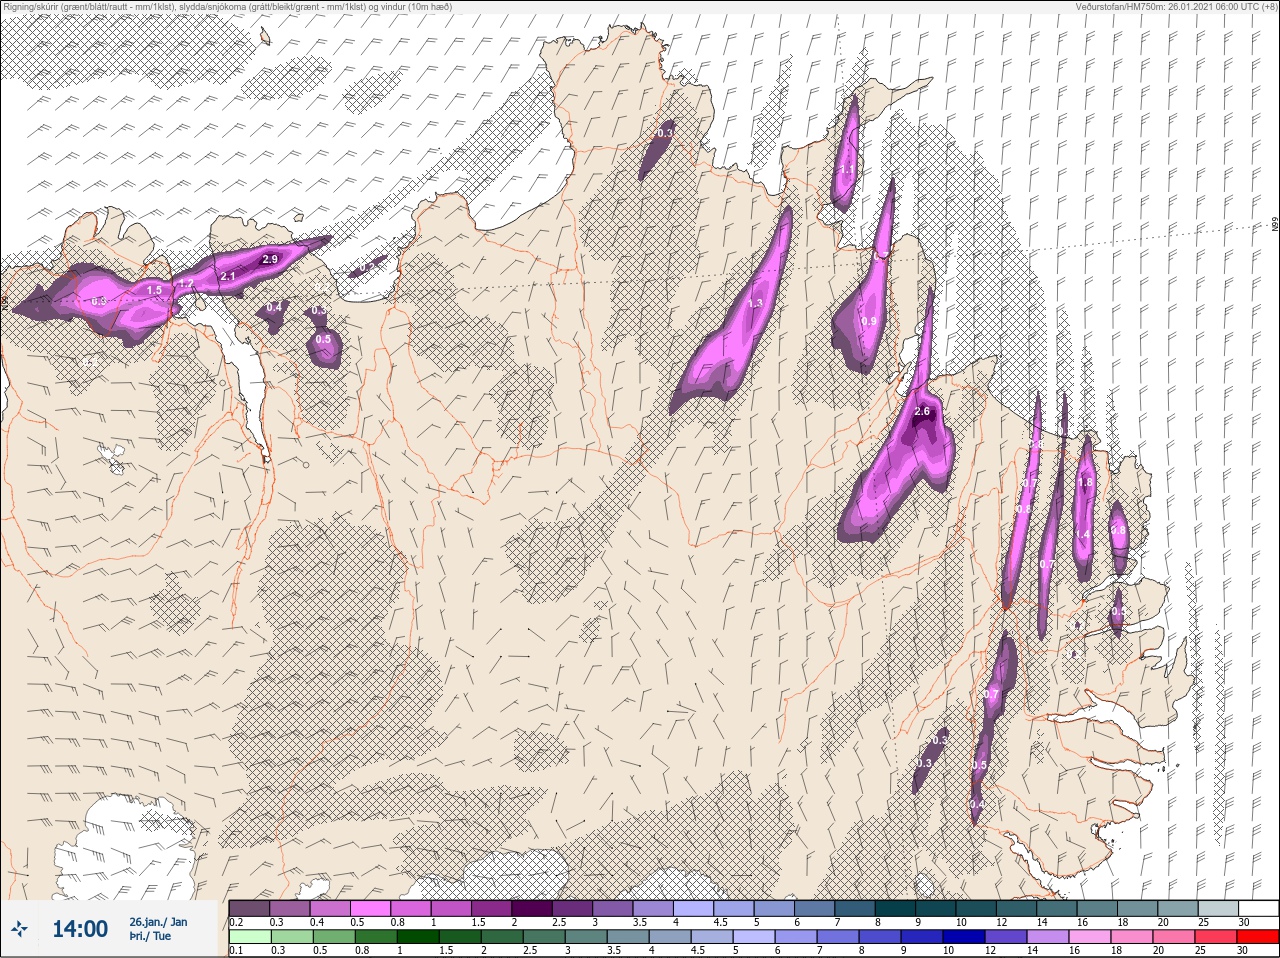Select lower legend swatch between 1 and 1.5
1280x958 pixels.
click(x=418, y=936)
